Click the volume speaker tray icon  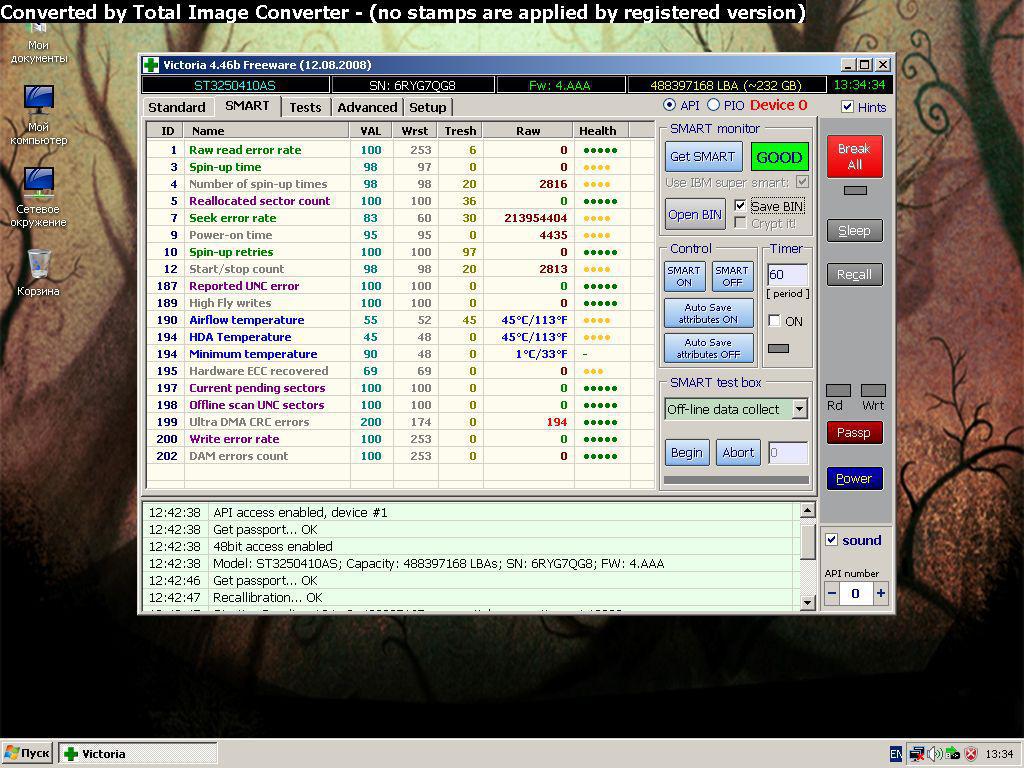(934, 754)
